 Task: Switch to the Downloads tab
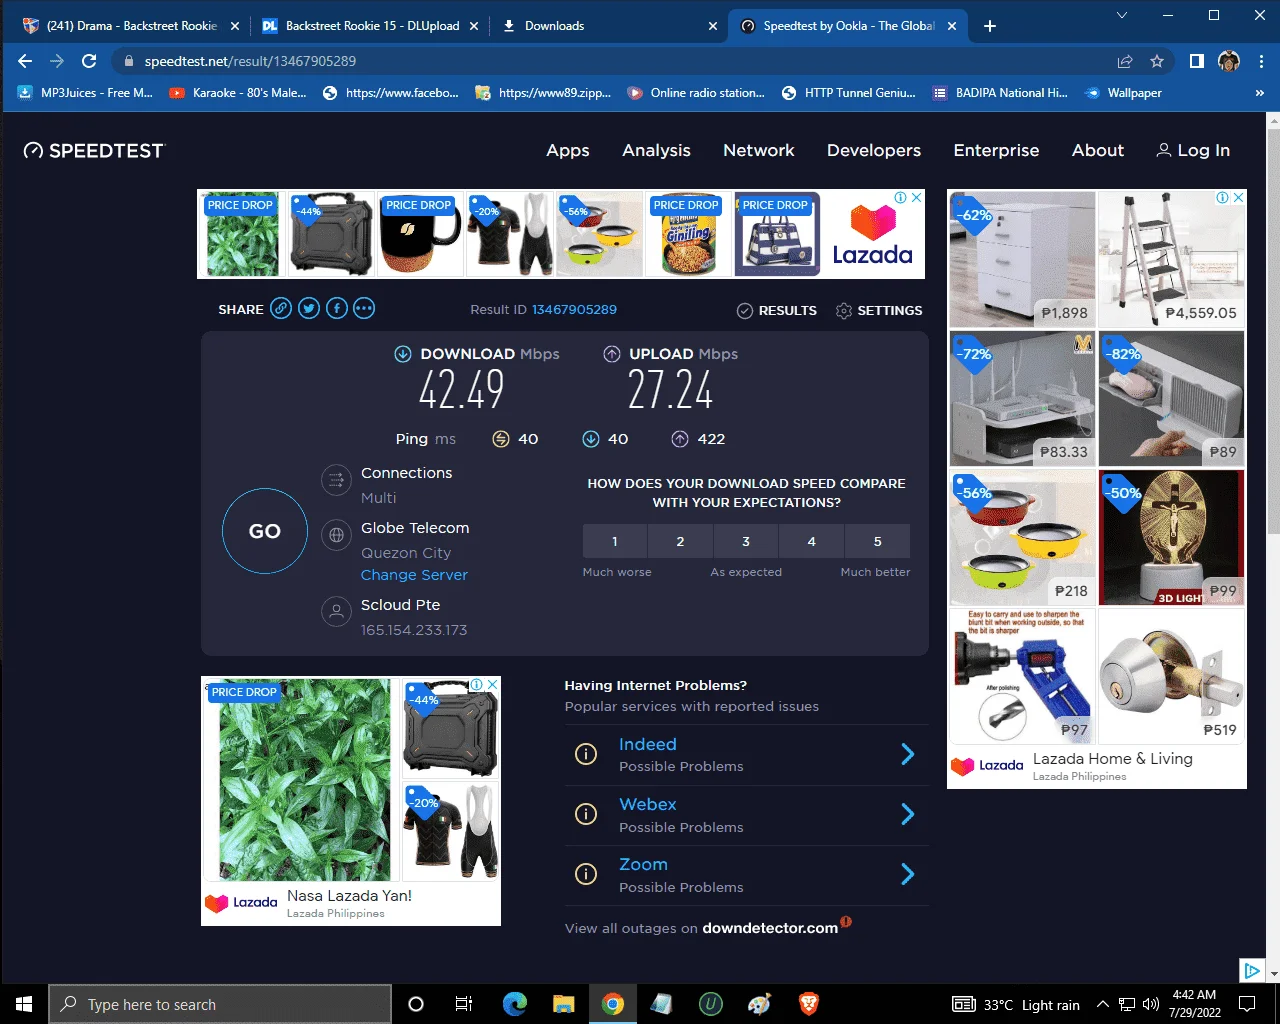click(x=610, y=26)
